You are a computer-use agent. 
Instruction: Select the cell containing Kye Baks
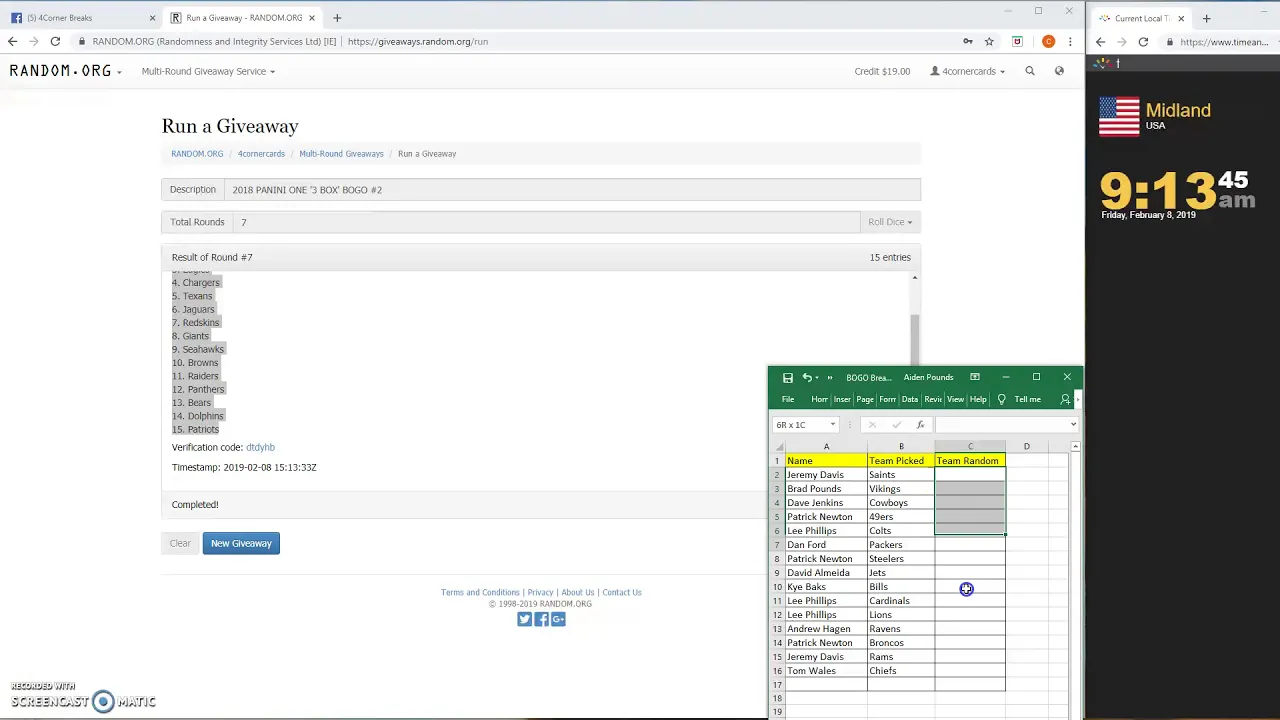point(826,587)
